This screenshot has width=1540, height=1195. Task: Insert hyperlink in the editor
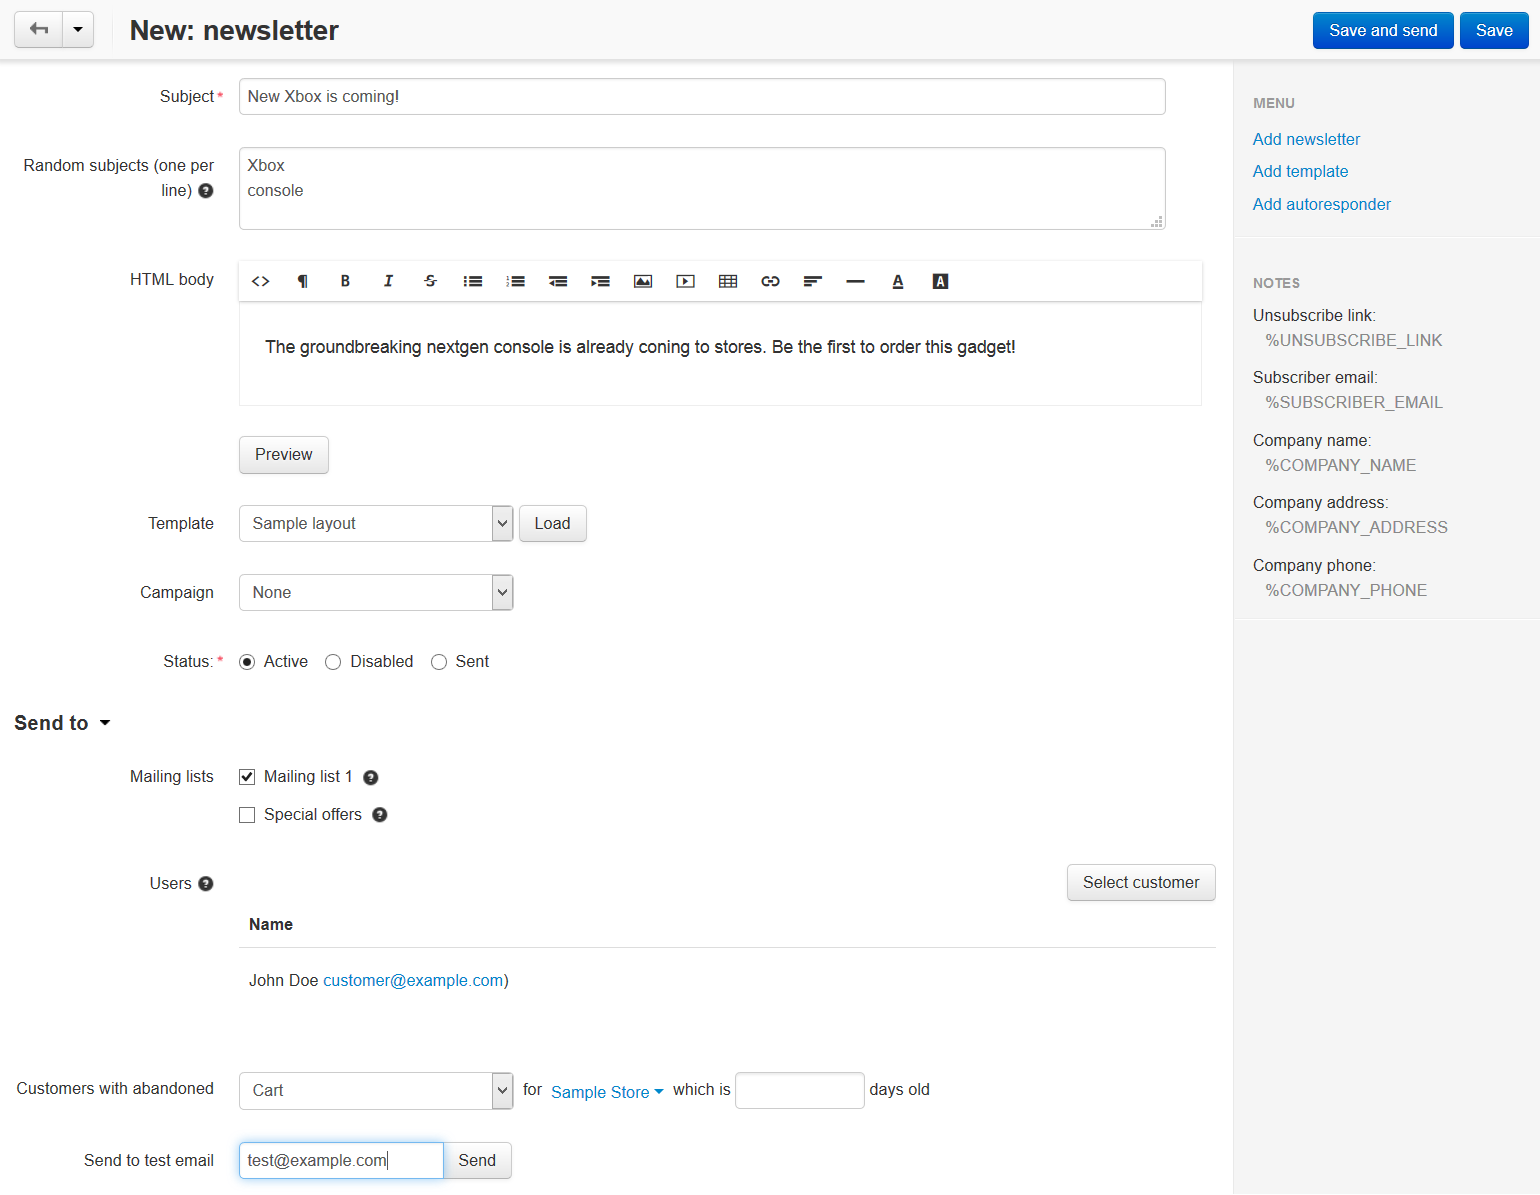coord(770,282)
